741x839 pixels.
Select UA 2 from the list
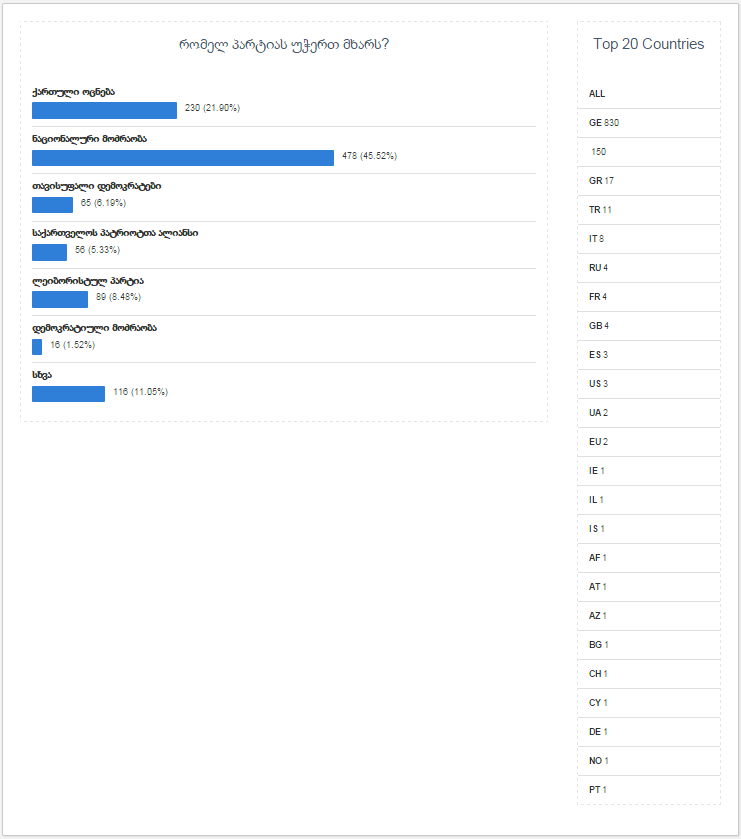point(598,413)
